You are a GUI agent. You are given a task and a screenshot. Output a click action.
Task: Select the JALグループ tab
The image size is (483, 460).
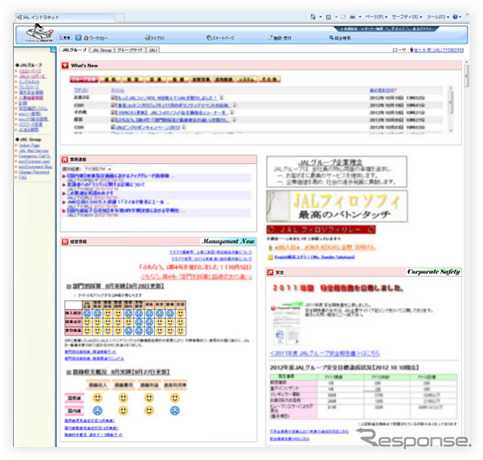point(74,50)
